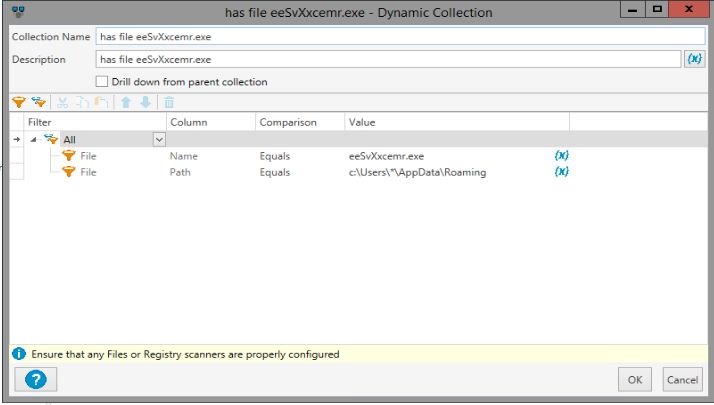
Task: Collapse the All filter group tree
Action: (33, 140)
